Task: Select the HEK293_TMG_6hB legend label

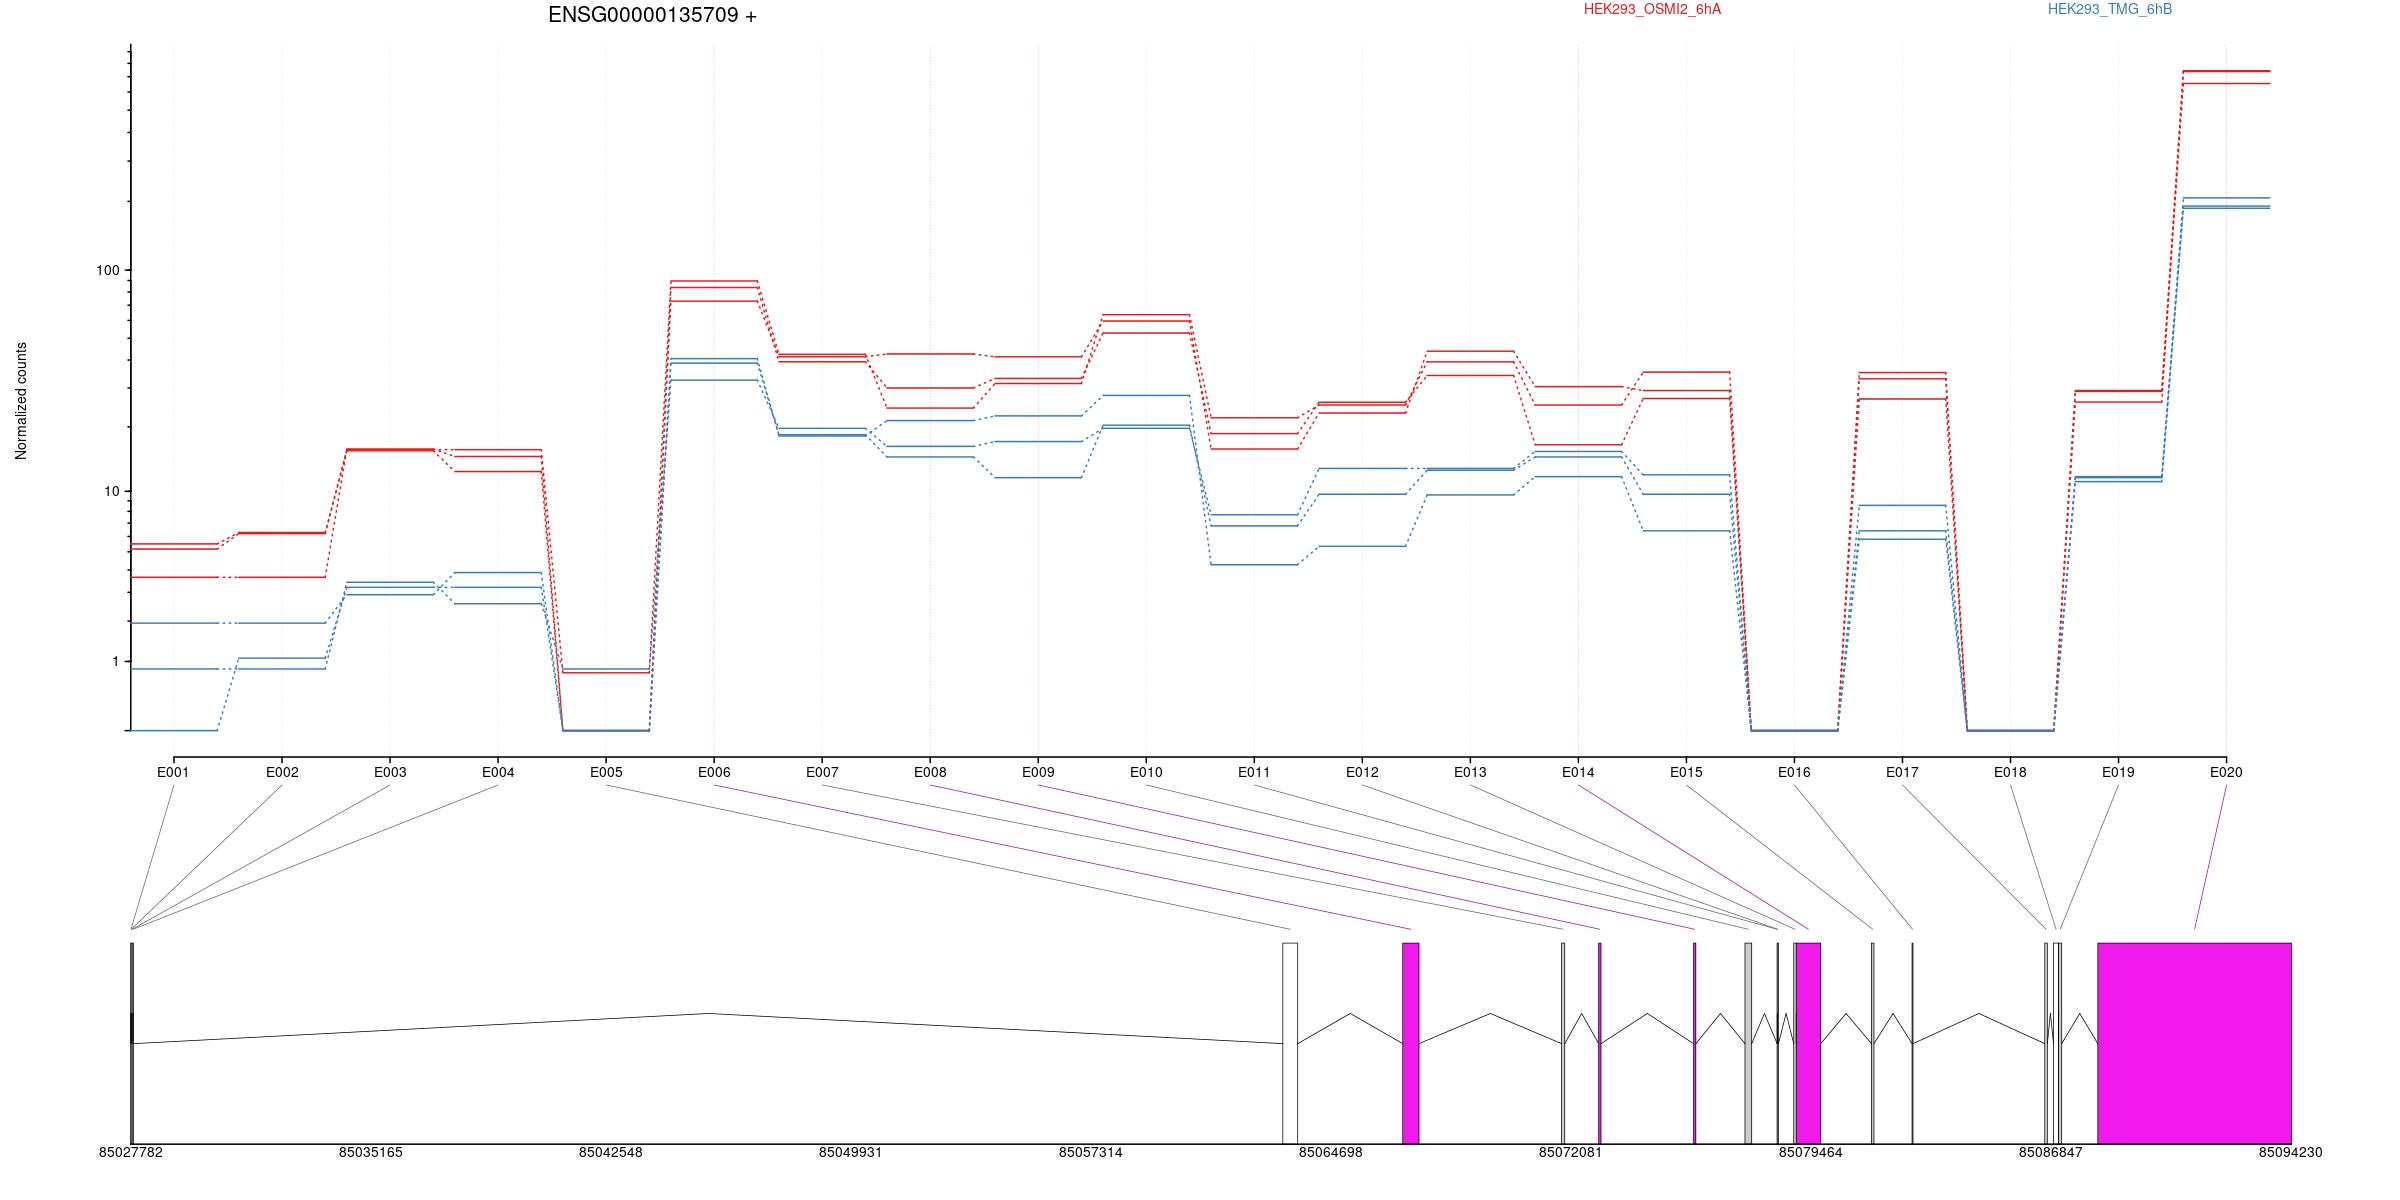Action: click(2110, 9)
